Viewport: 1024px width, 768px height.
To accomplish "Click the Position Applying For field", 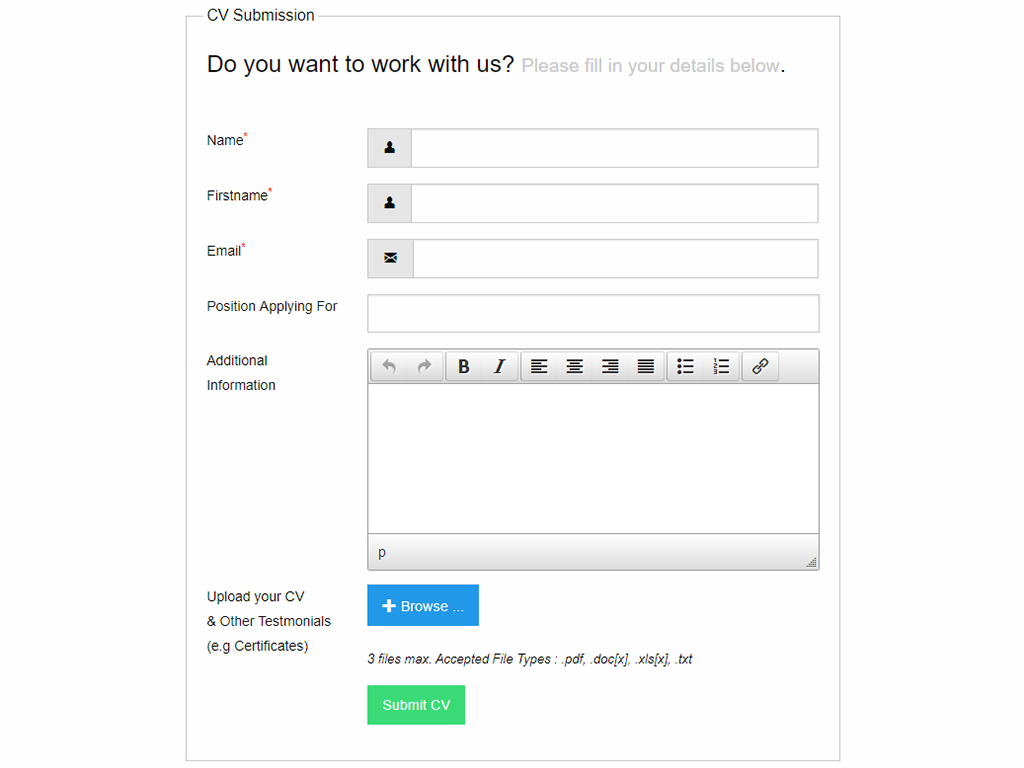I will [x=593, y=313].
